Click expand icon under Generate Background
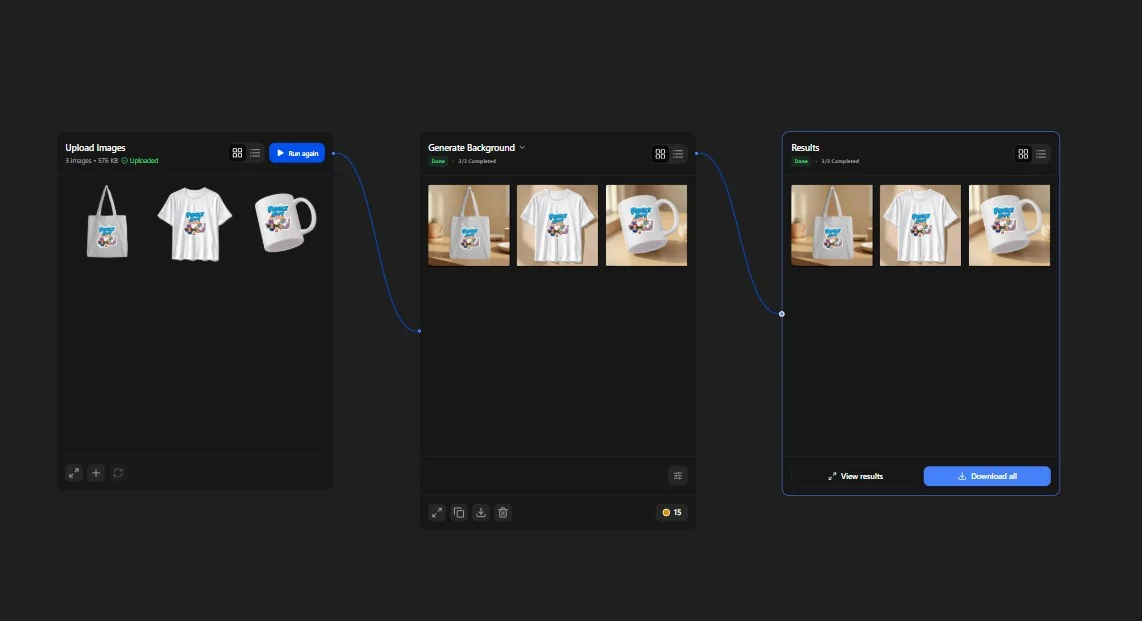 pyautogui.click(x=436, y=513)
